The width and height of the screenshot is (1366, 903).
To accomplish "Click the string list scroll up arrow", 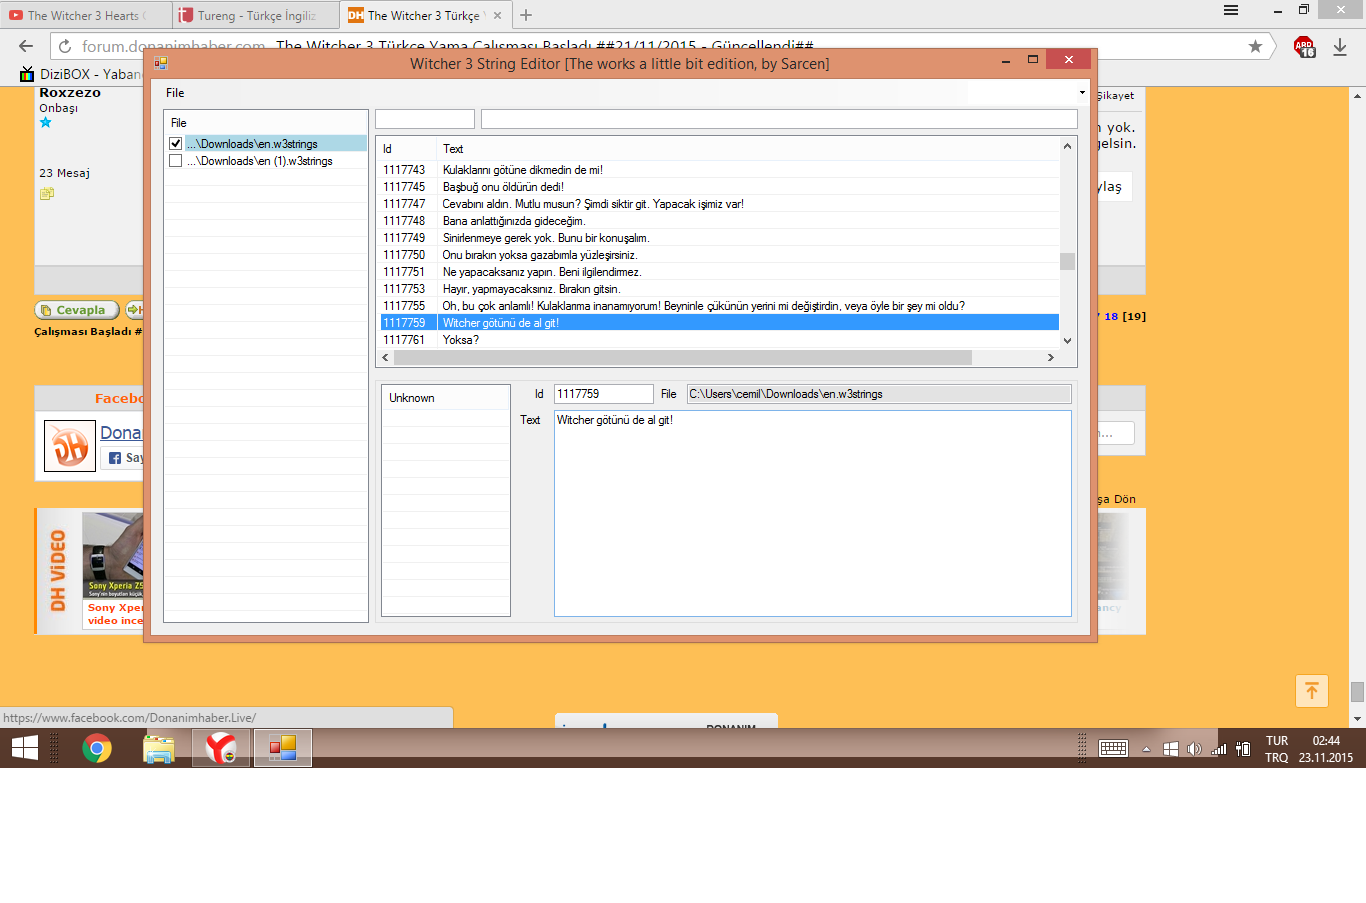I will [x=1067, y=147].
